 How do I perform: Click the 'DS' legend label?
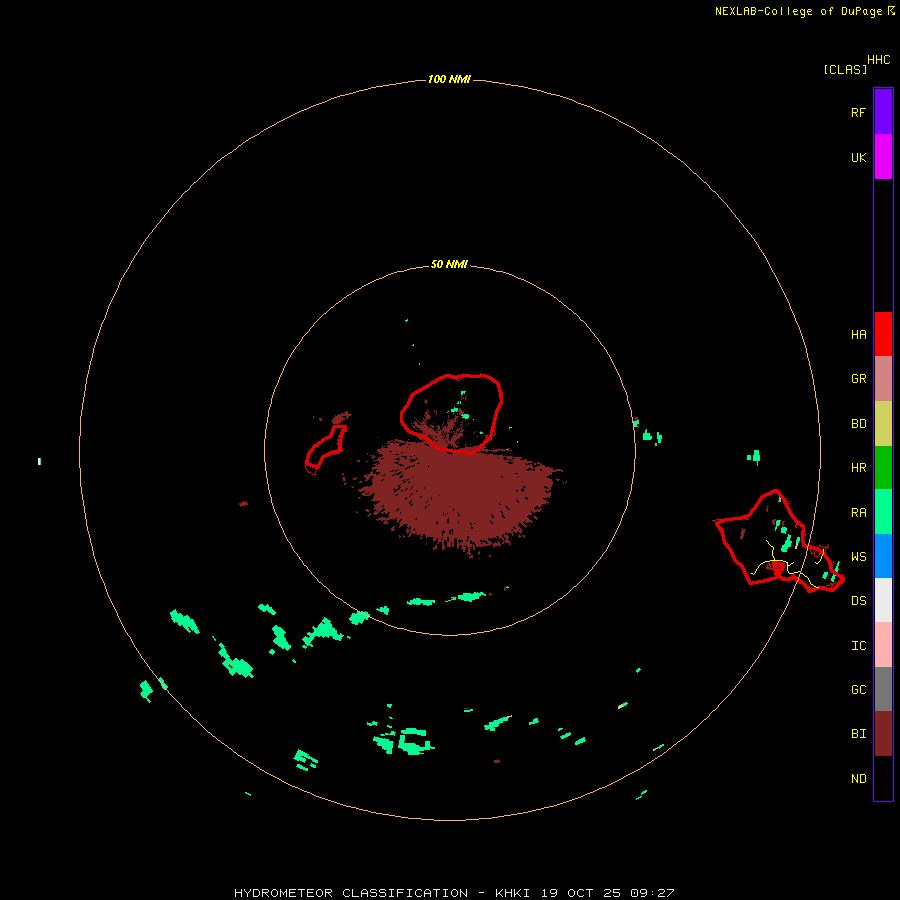858,601
